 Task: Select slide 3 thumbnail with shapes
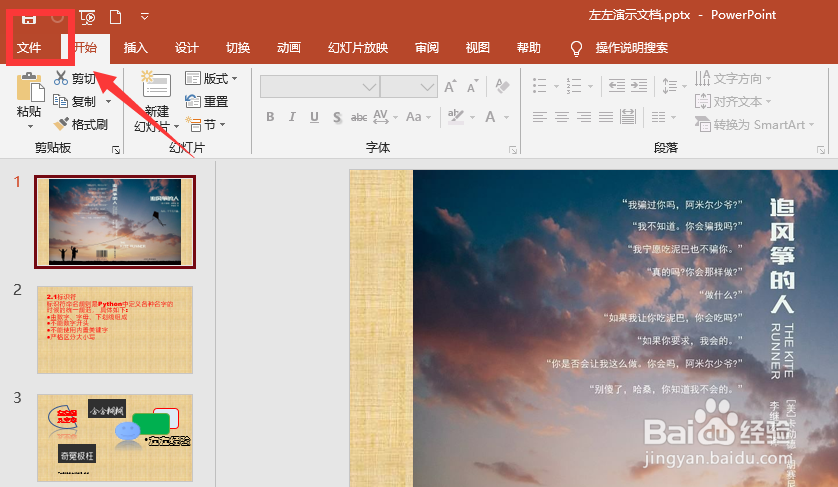[115, 438]
